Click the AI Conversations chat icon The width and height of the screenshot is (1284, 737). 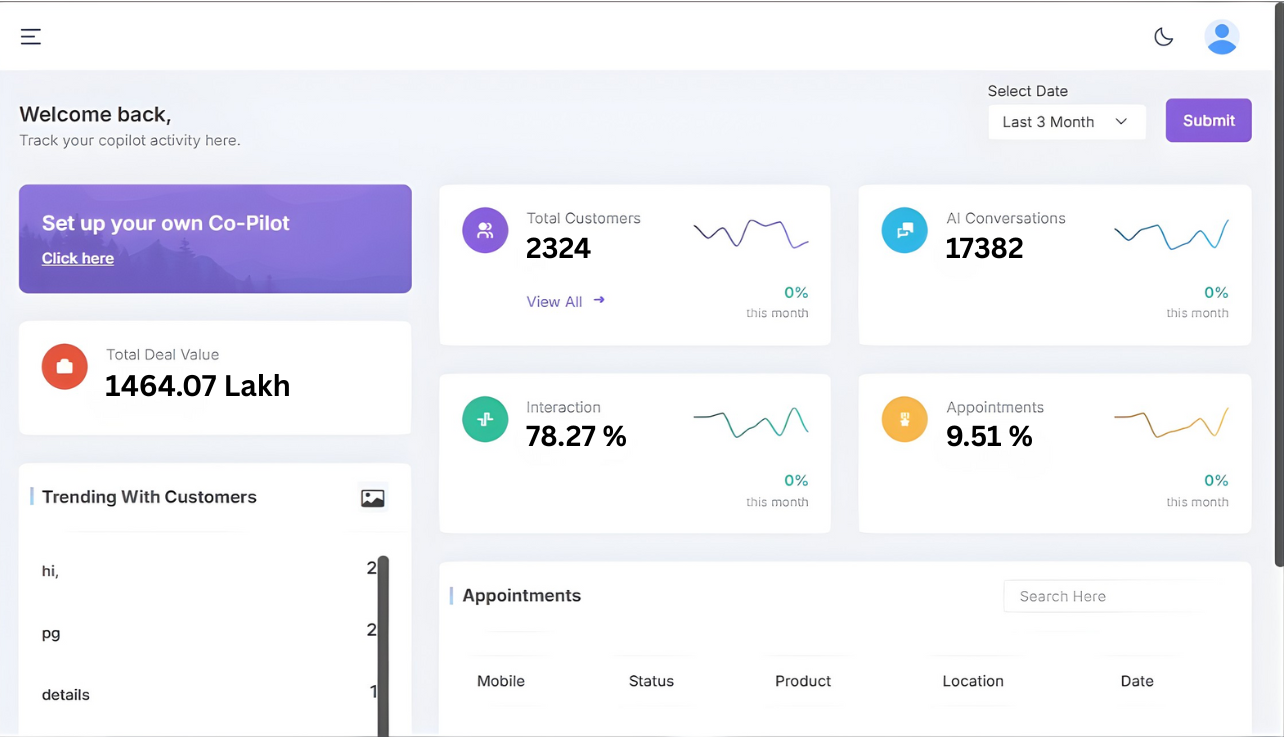(904, 230)
